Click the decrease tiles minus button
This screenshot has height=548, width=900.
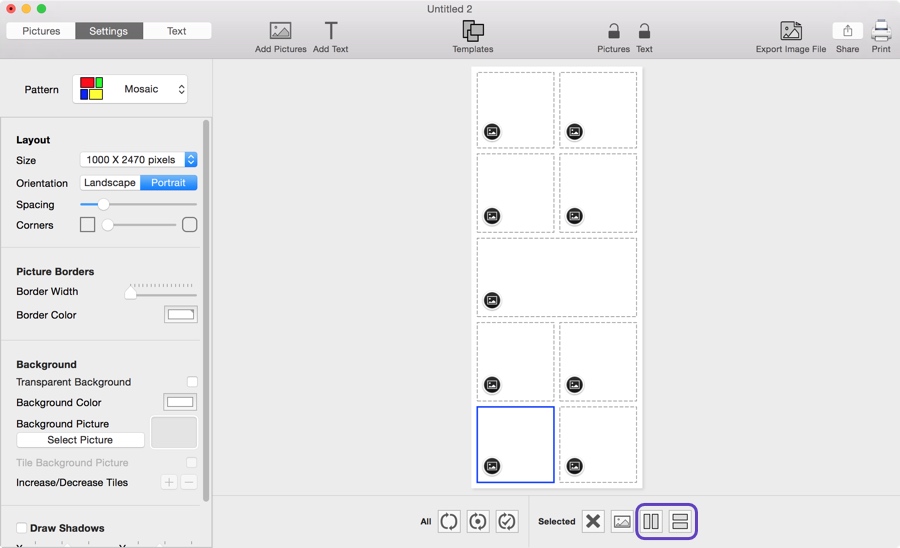point(189,483)
